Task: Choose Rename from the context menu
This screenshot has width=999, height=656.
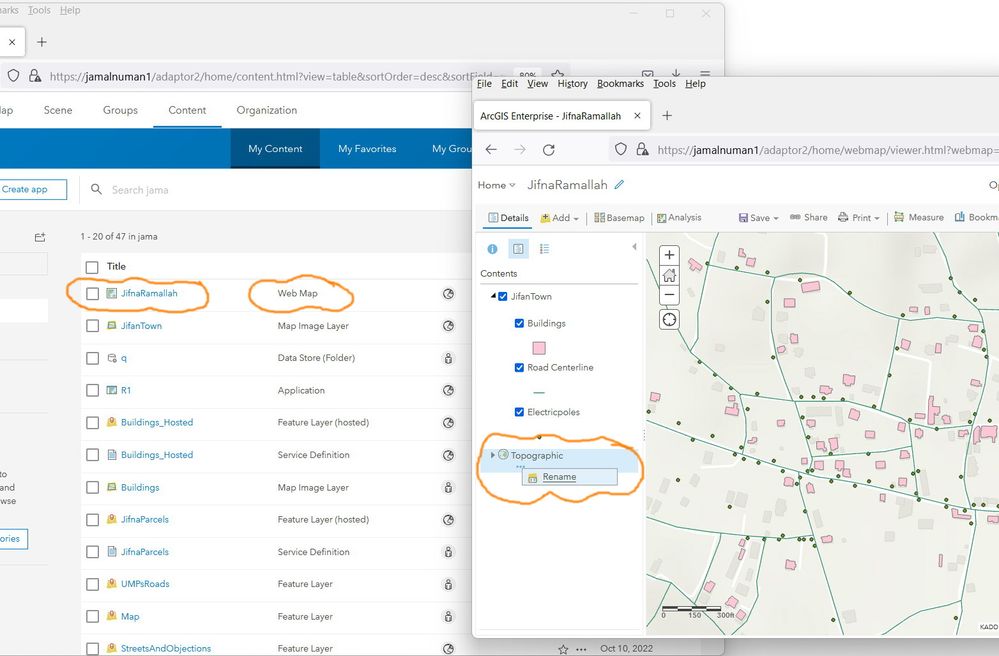Action: click(559, 477)
